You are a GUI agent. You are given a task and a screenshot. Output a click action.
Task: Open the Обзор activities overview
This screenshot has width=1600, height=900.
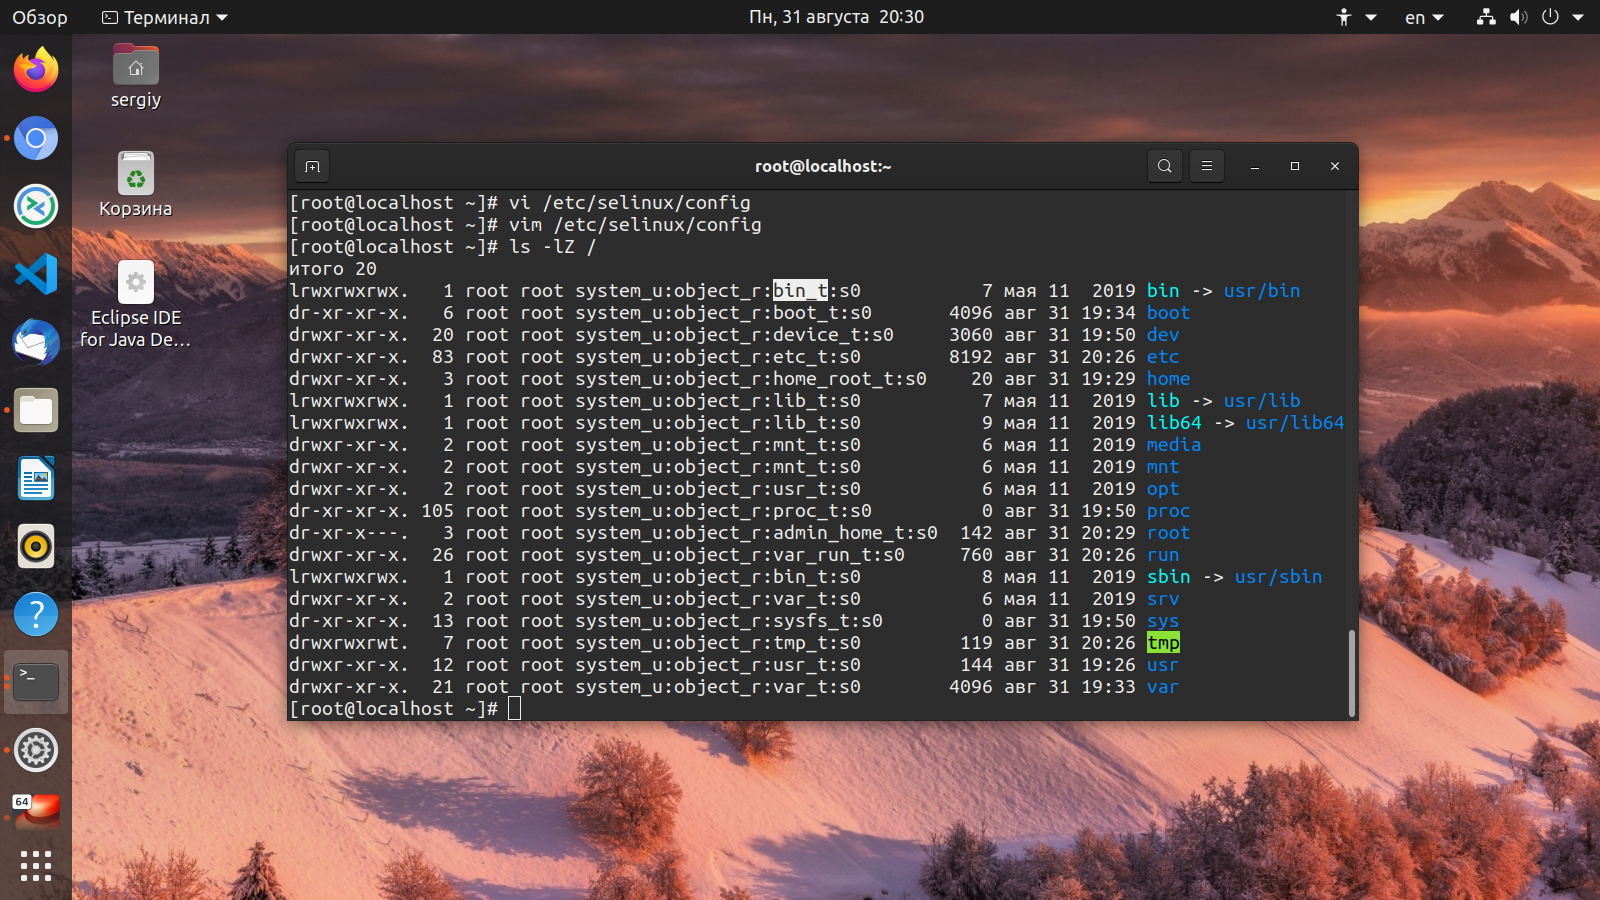click(40, 17)
